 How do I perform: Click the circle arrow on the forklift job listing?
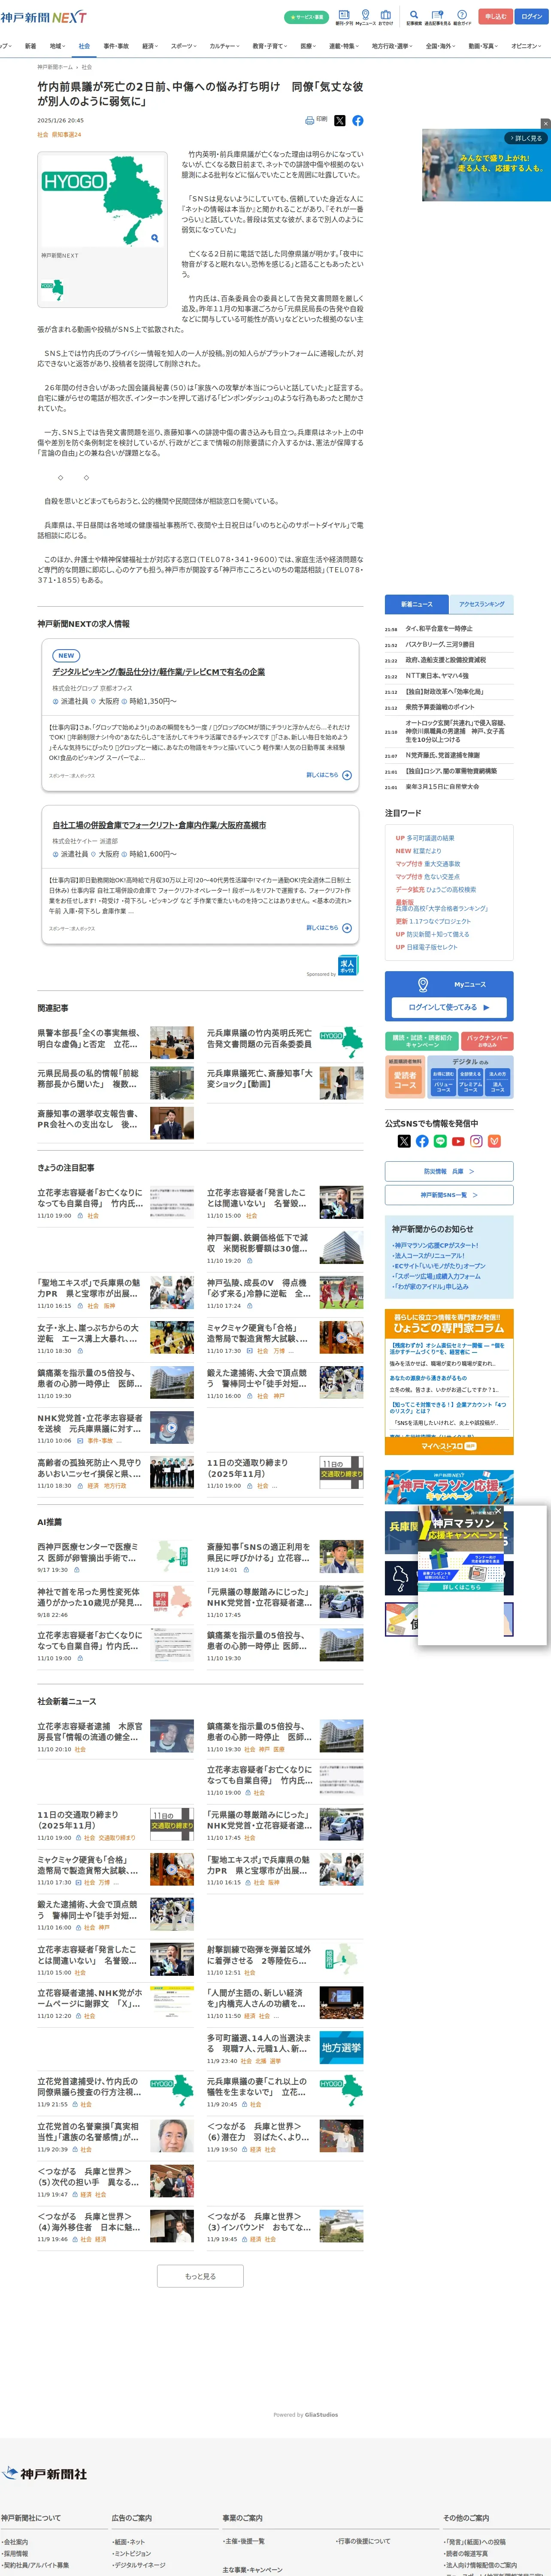347,927
